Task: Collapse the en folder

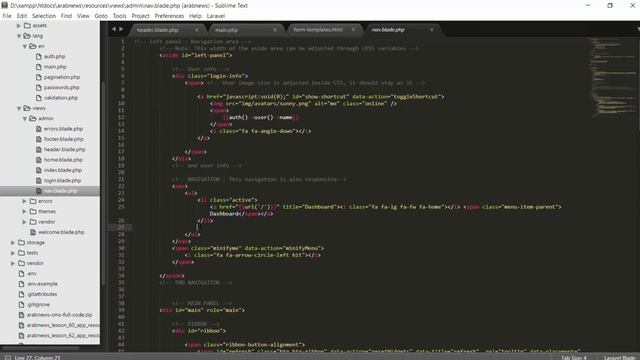Action: point(24,46)
